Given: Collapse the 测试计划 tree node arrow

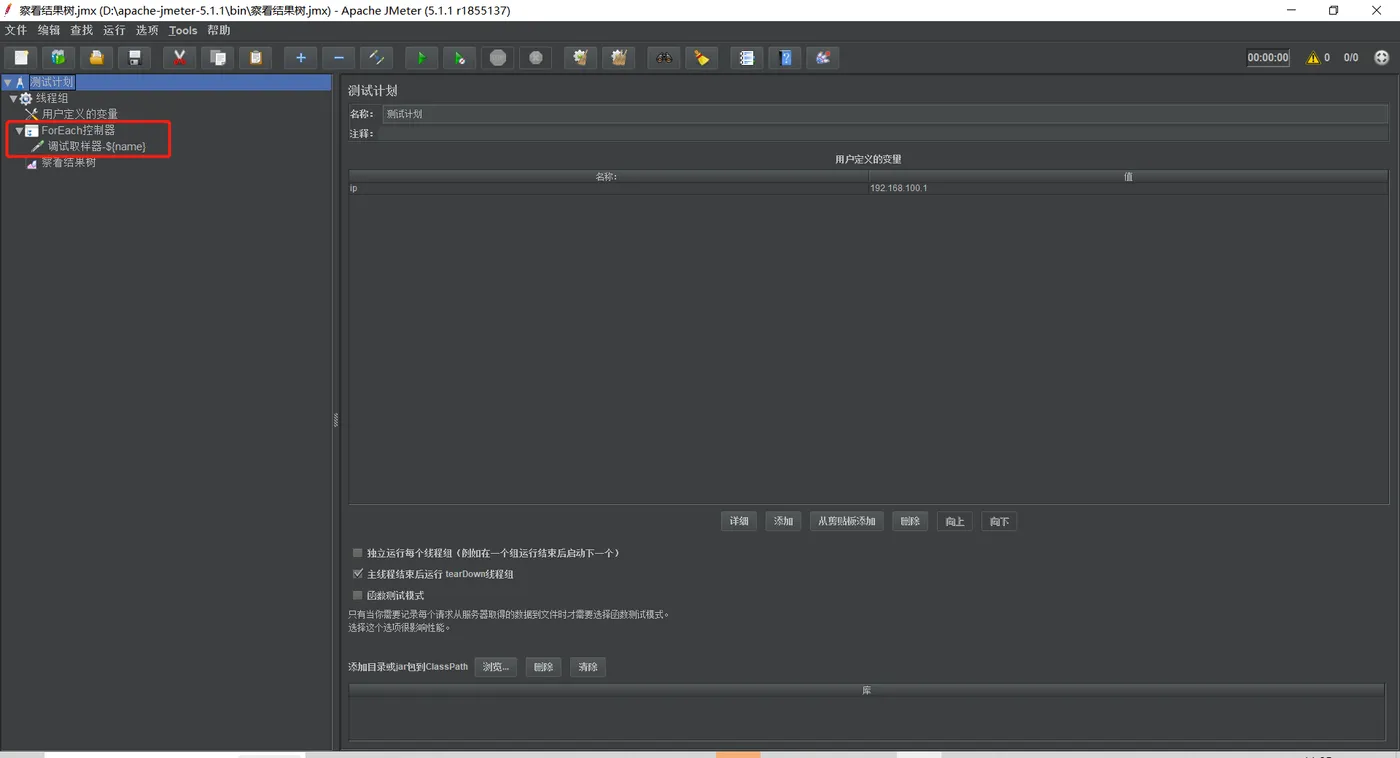Looking at the screenshot, I should (8, 82).
